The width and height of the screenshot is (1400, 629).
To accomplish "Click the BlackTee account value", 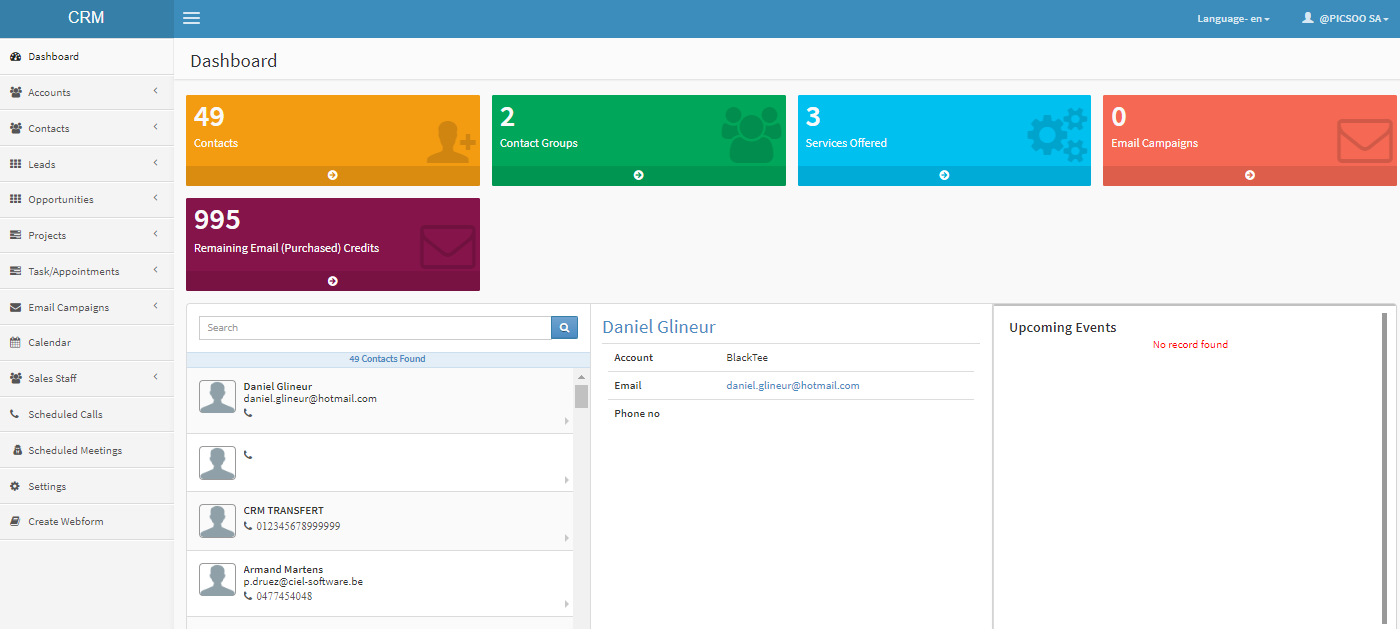I will click(x=747, y=358).
